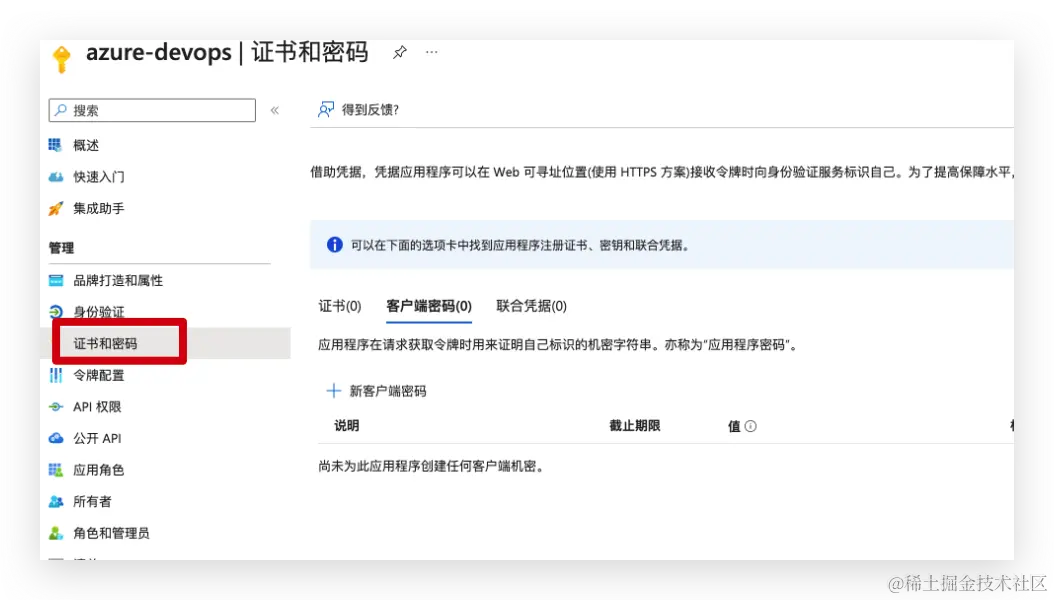Image resolution: width=1054 pixels, height=600 pixels.
Task: Click the 应用角色 grid icon
Action: pos(56,470)
